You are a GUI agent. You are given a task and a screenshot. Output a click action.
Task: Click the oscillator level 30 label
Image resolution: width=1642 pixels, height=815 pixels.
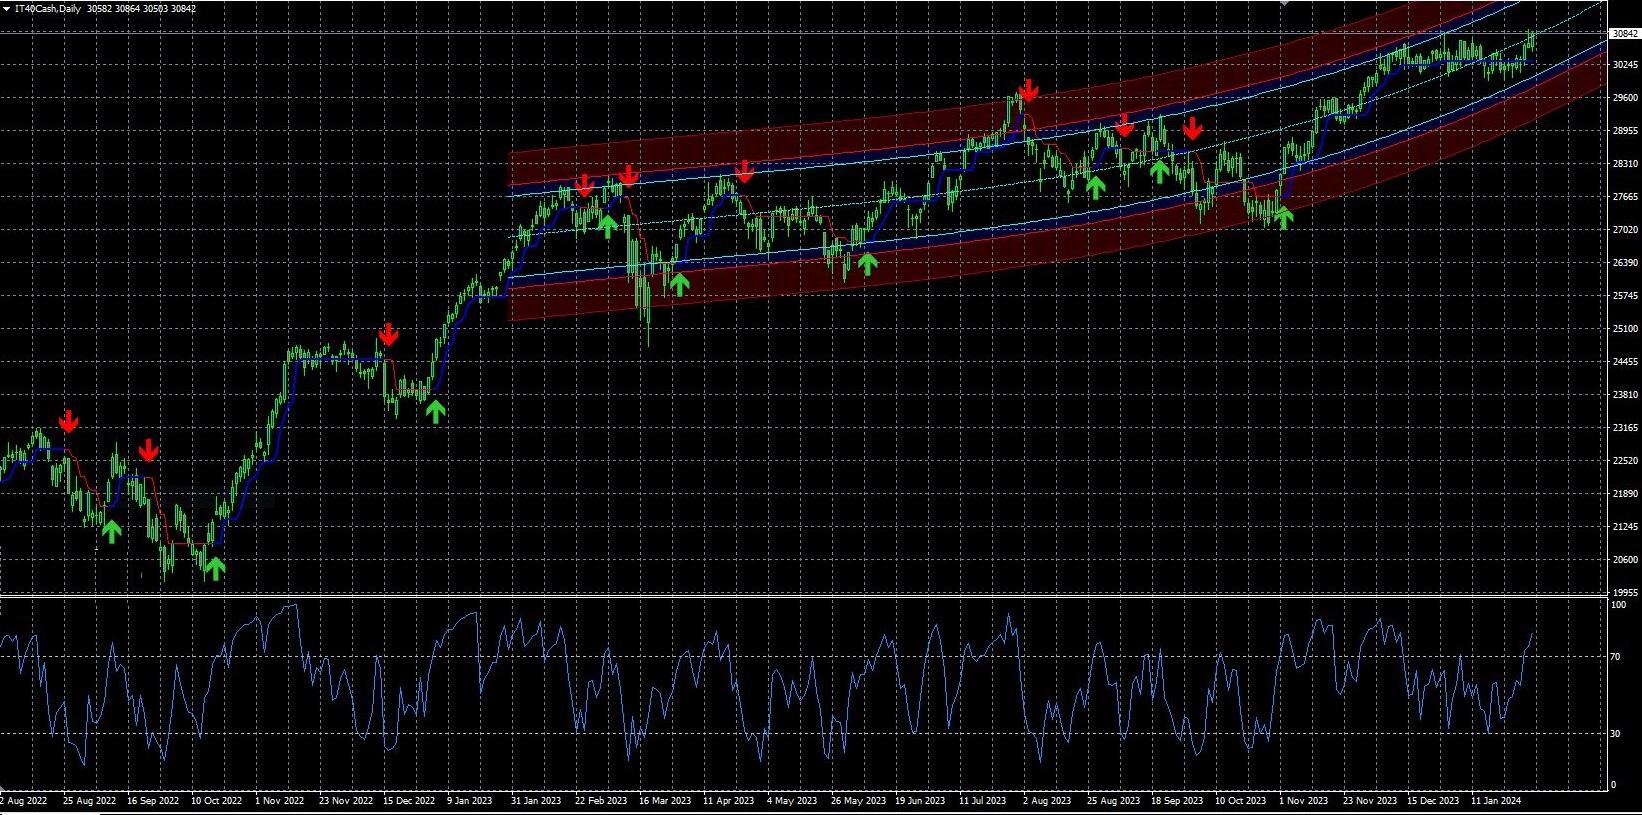tap(1616, 734)
